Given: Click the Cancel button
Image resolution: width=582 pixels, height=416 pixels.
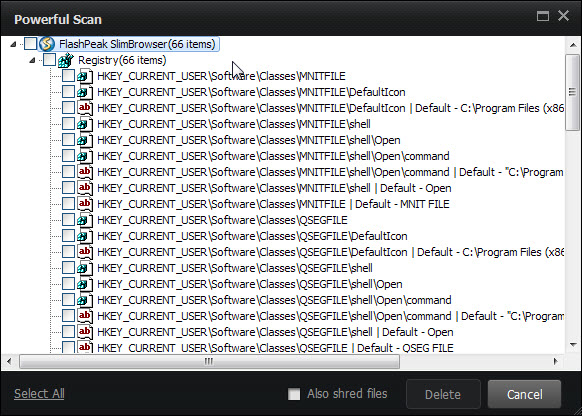Looking at the screenshot, I should coord(524,394).
